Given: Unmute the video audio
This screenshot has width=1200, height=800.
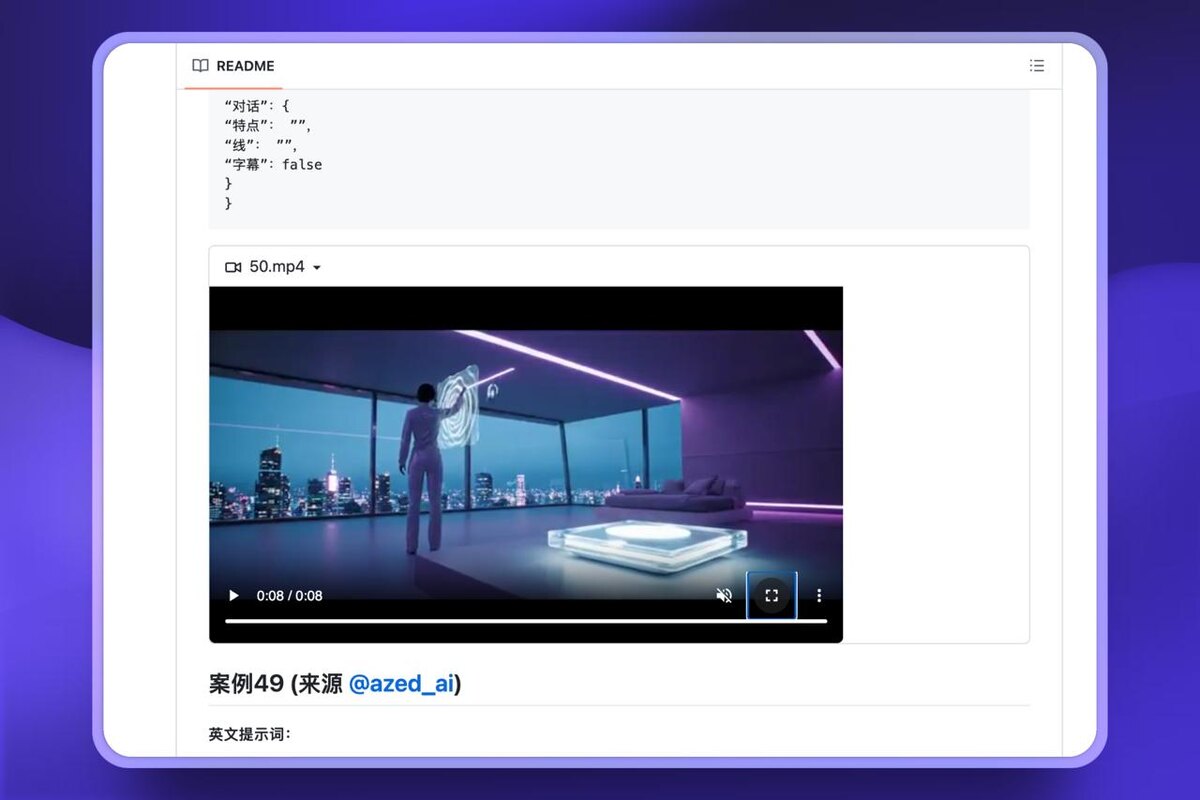Looking at the screenshot, I should click(724, 595).
